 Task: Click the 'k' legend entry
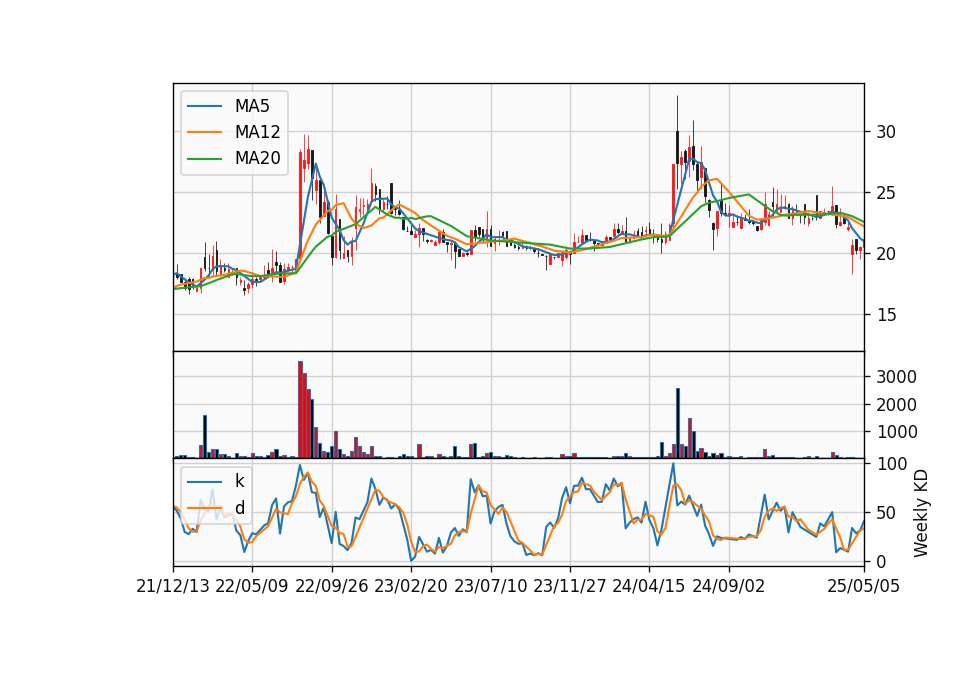(x=239, y=481)
